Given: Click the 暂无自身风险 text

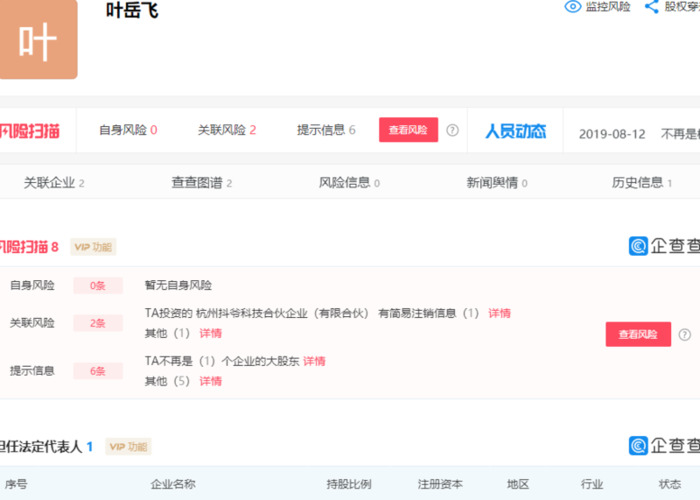Looking at the screenshot, I should 179,285.
